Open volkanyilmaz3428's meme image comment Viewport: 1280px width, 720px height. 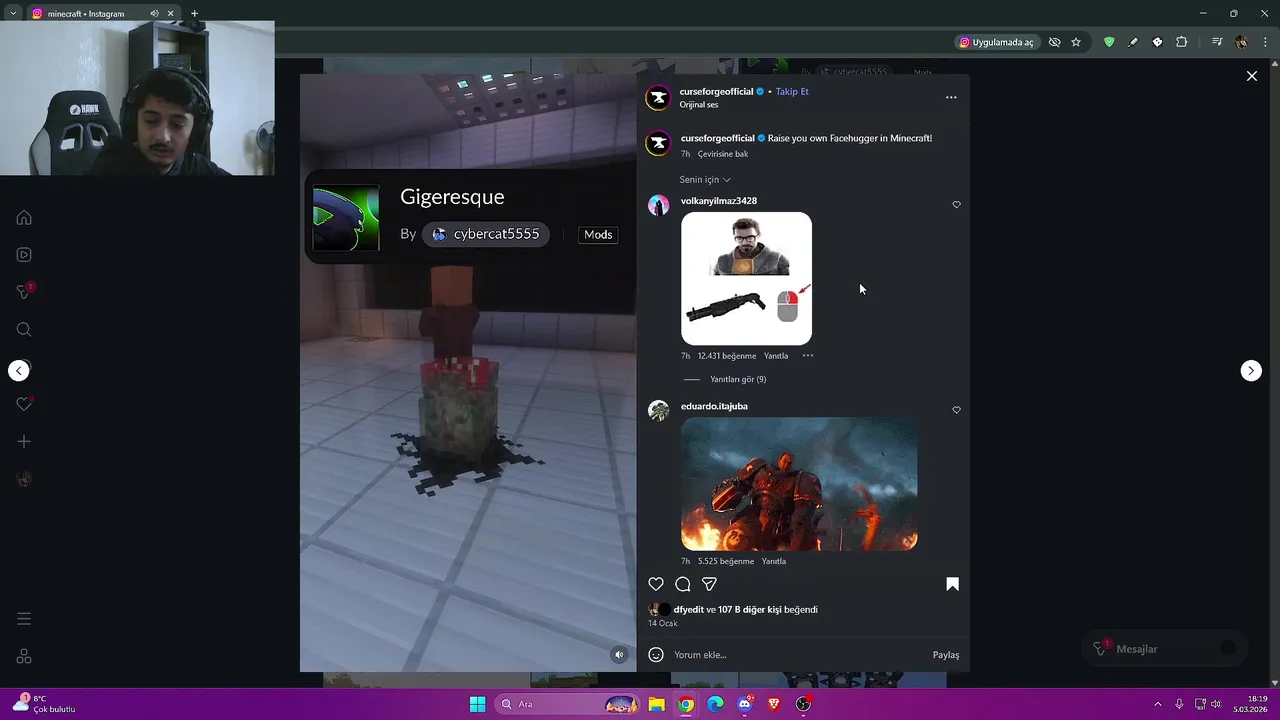click(x=746, y=278)
